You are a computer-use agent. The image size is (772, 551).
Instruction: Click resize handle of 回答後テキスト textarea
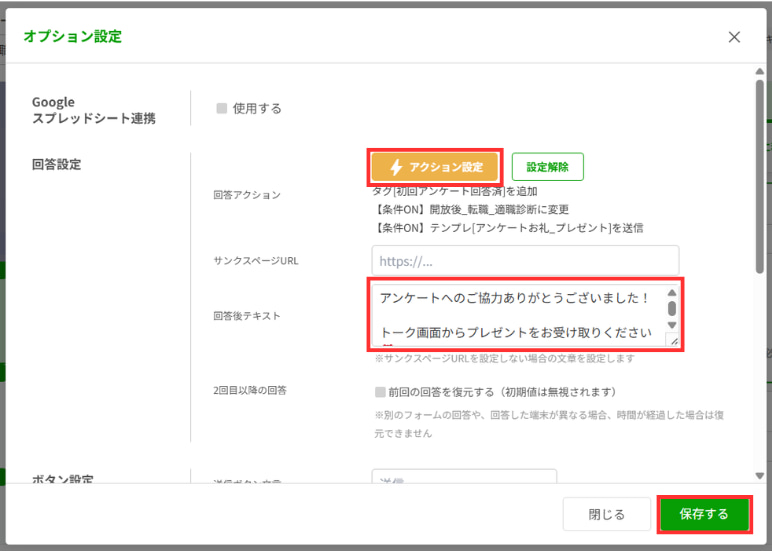coord(673,340)
